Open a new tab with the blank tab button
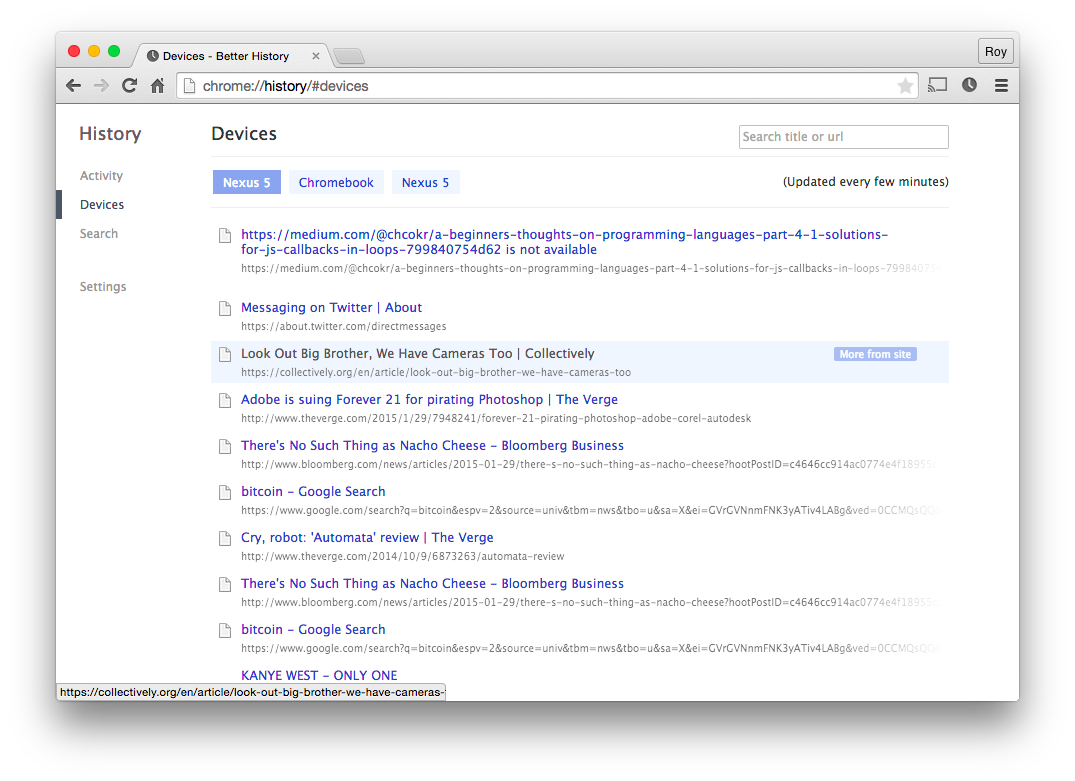The image size is (1075, 781). [349, 56]
